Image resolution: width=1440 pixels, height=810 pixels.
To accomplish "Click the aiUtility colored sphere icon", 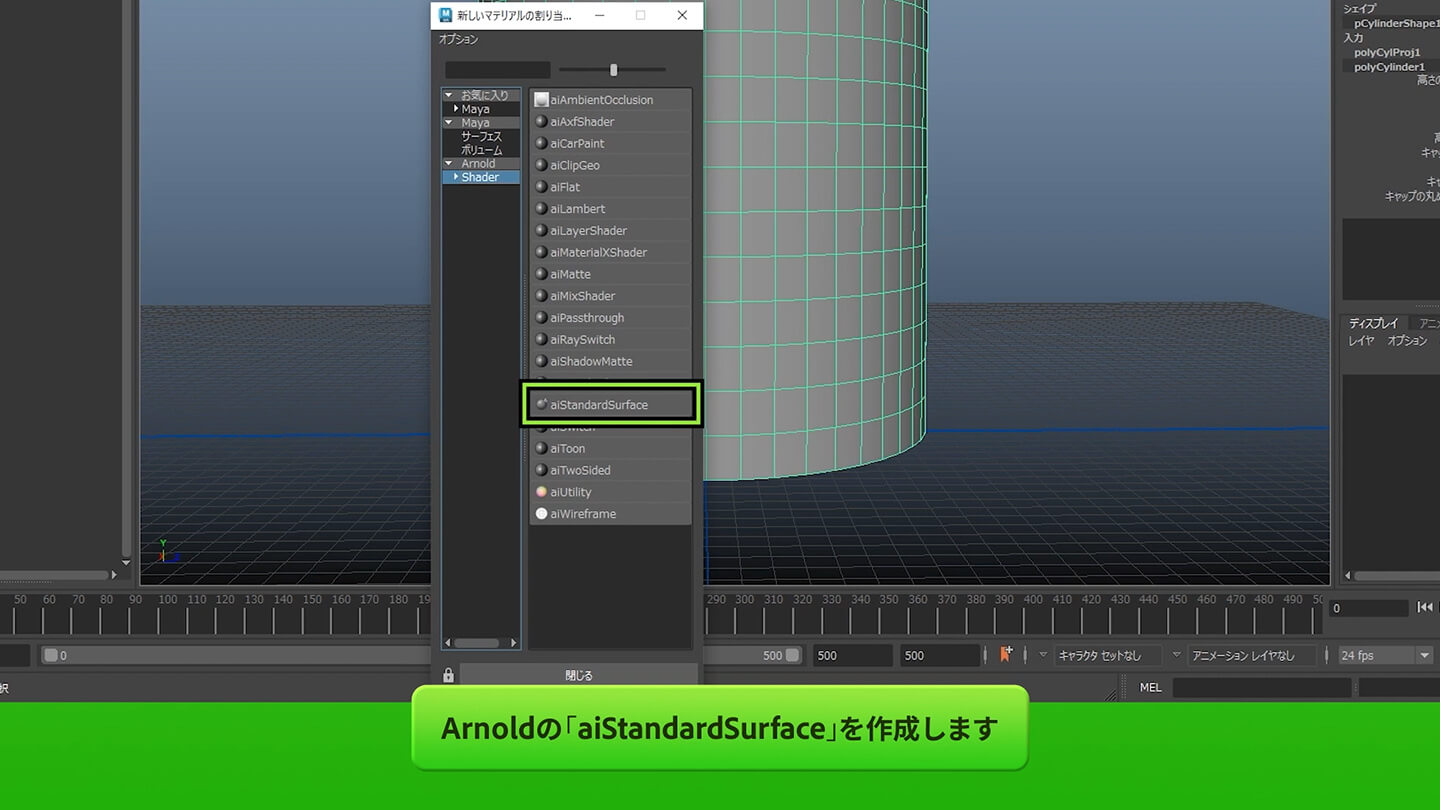I will [541, 492].
